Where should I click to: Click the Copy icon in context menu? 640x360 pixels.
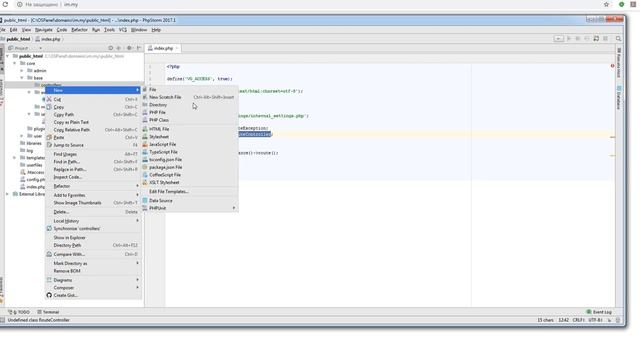[x=49, y=107]
